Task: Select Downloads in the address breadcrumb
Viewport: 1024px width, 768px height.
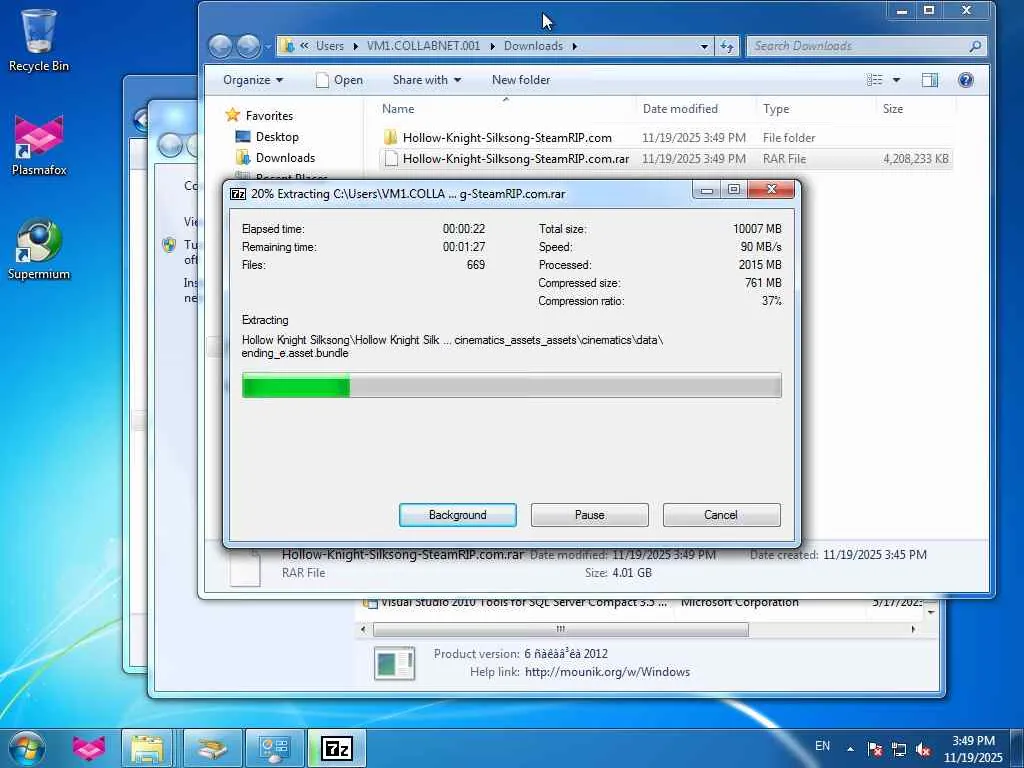Action: (533, 46)
